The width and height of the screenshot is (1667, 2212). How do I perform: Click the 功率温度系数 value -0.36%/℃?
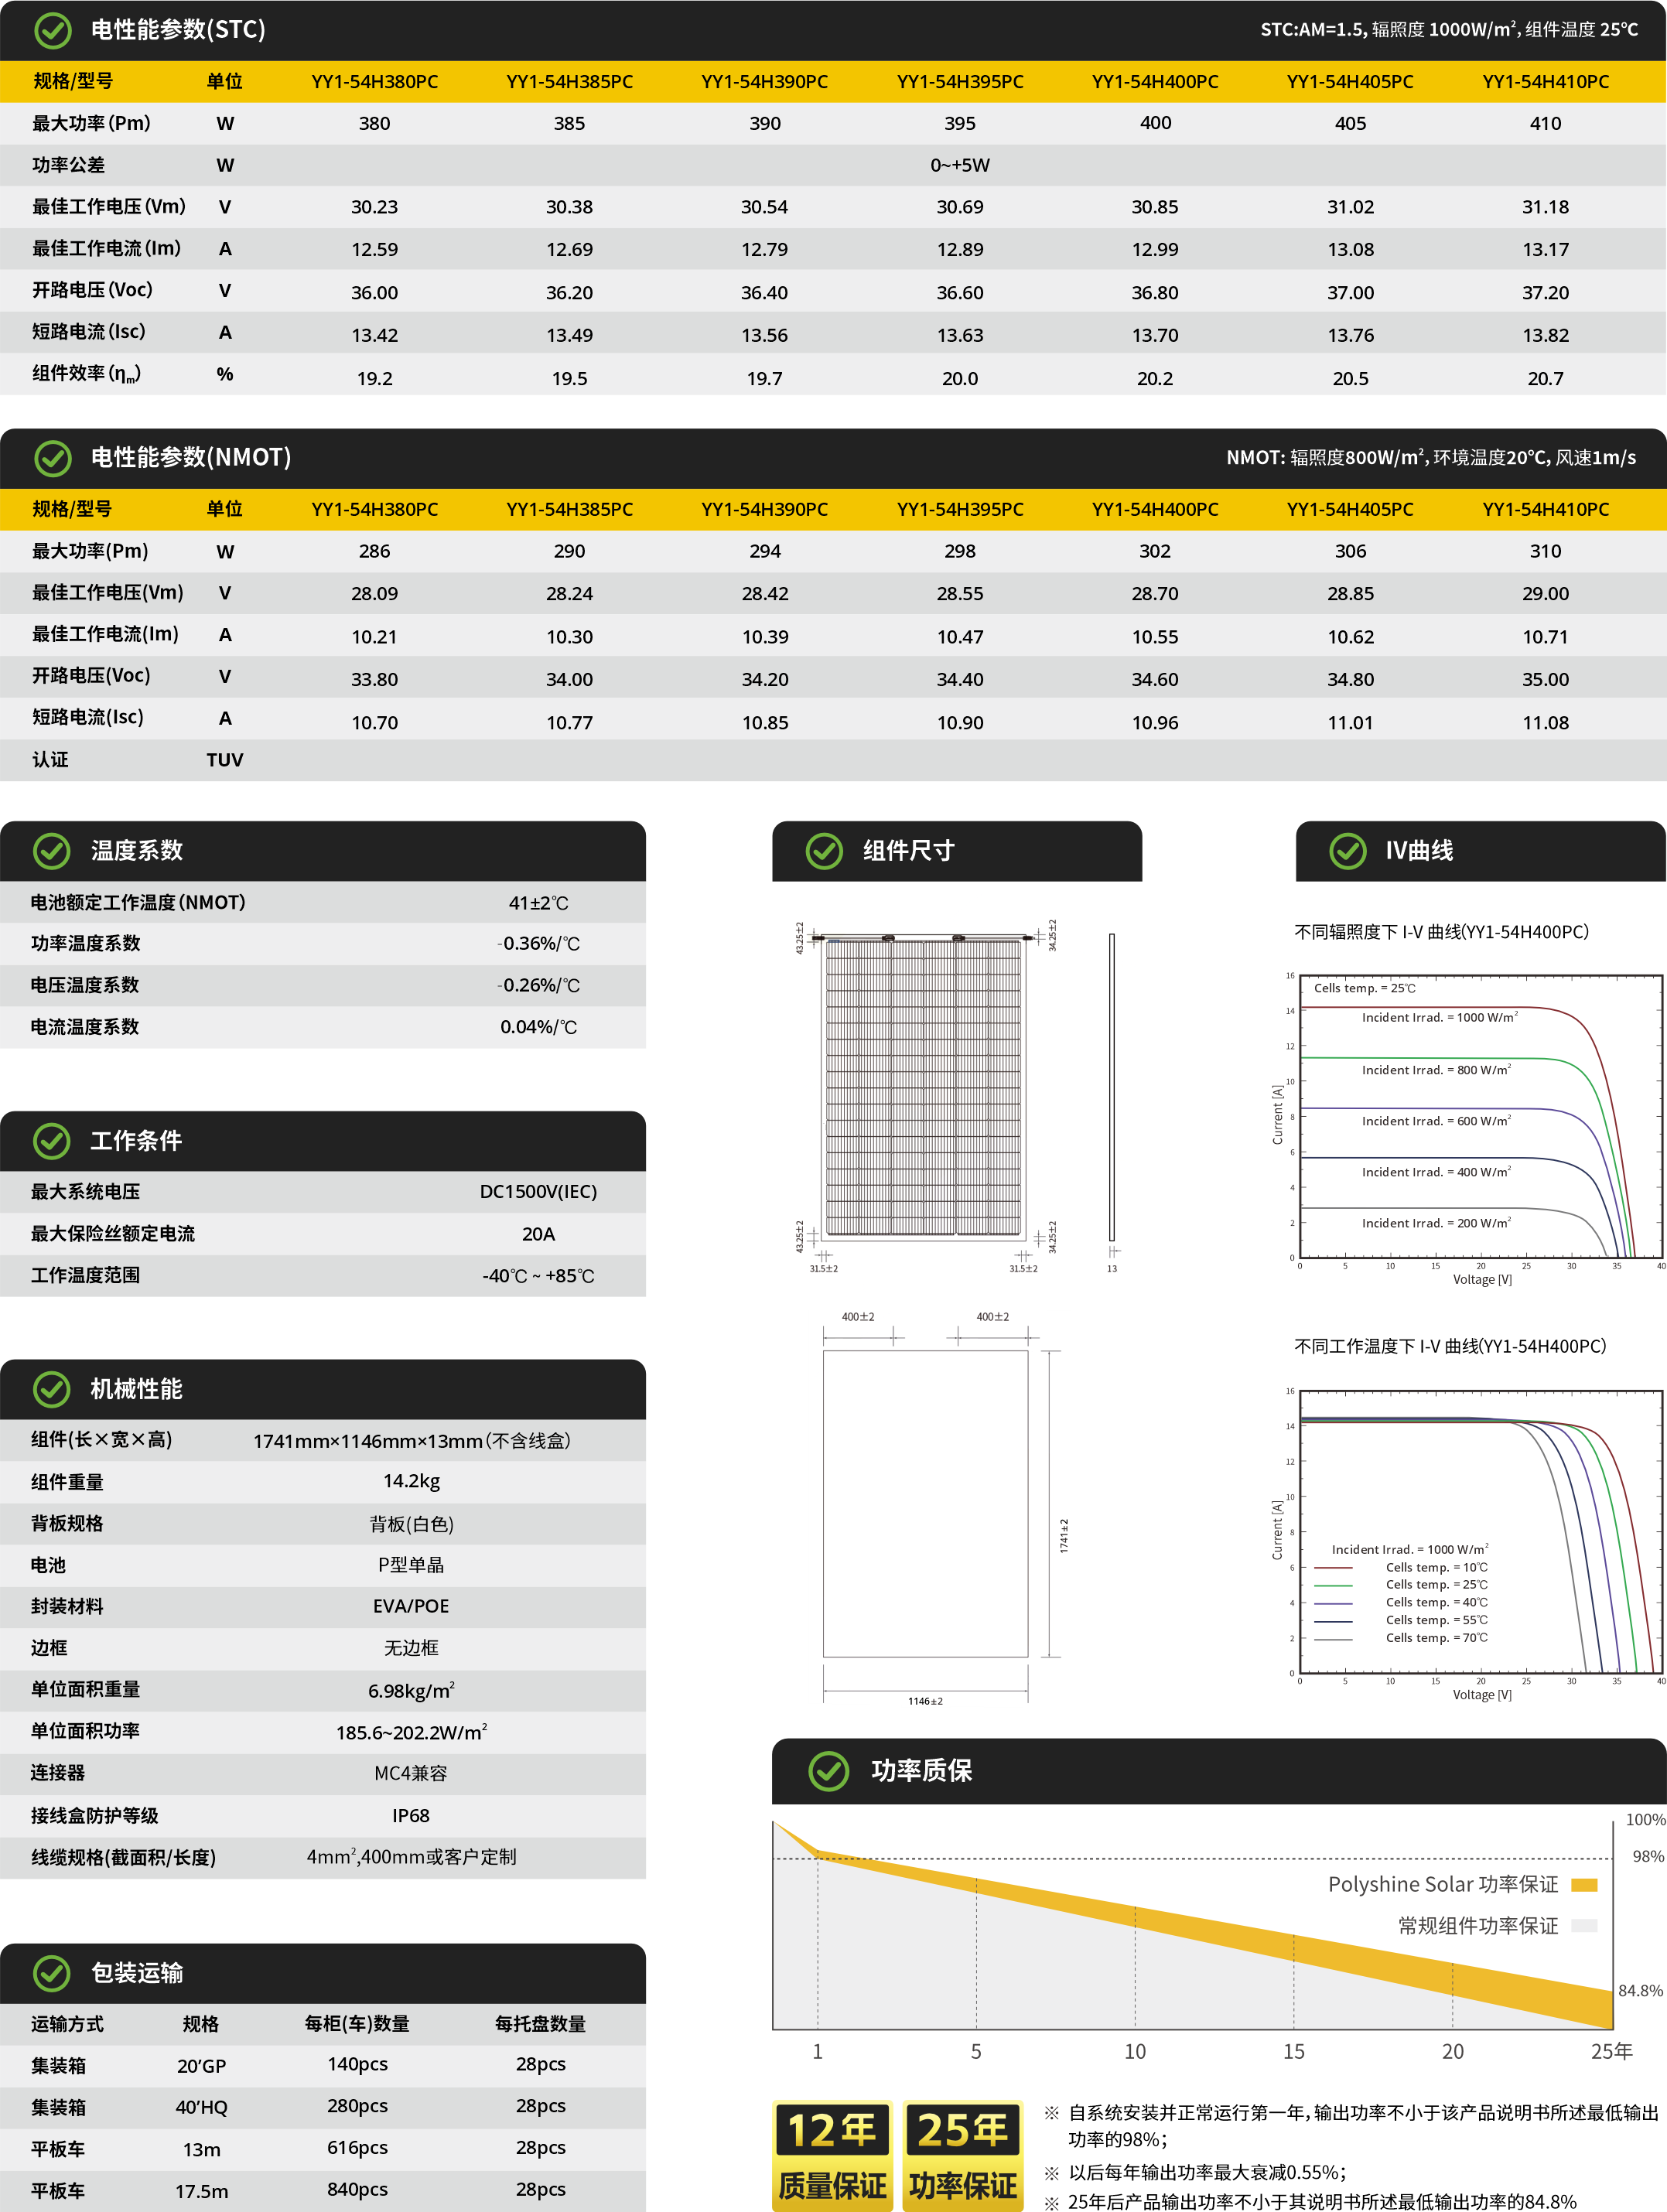[539, 944]
